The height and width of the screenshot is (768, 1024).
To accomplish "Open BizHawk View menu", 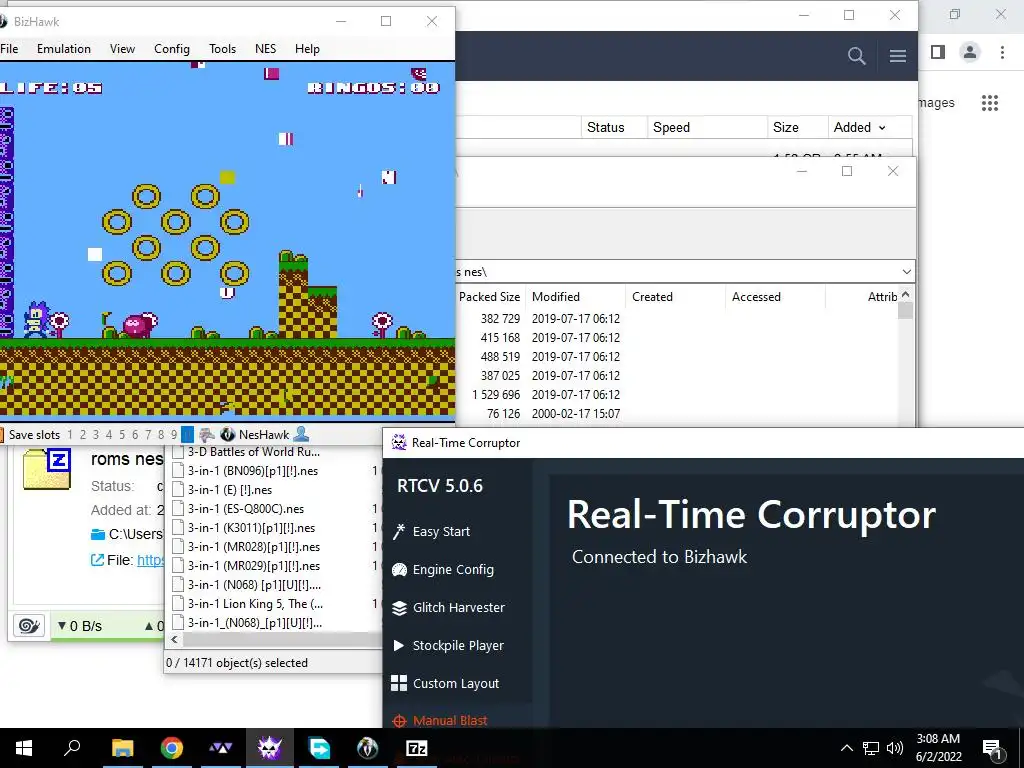I will pyautogui.click(x=122, y=49).
